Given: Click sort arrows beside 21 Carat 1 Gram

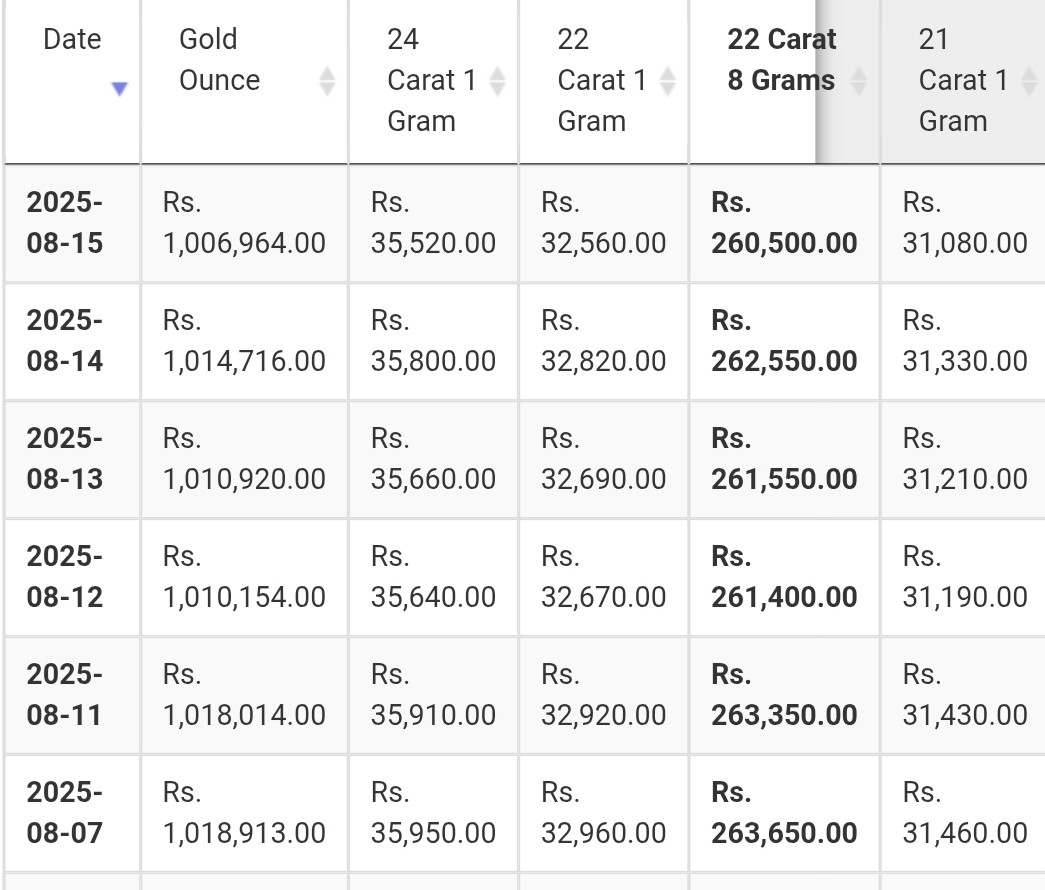Looking at the screenshot, I should point(1029,81).
